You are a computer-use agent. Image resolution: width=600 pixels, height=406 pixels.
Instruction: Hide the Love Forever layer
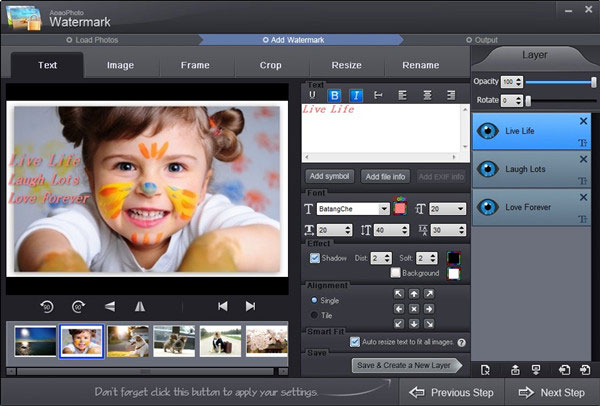click(488, 207)
